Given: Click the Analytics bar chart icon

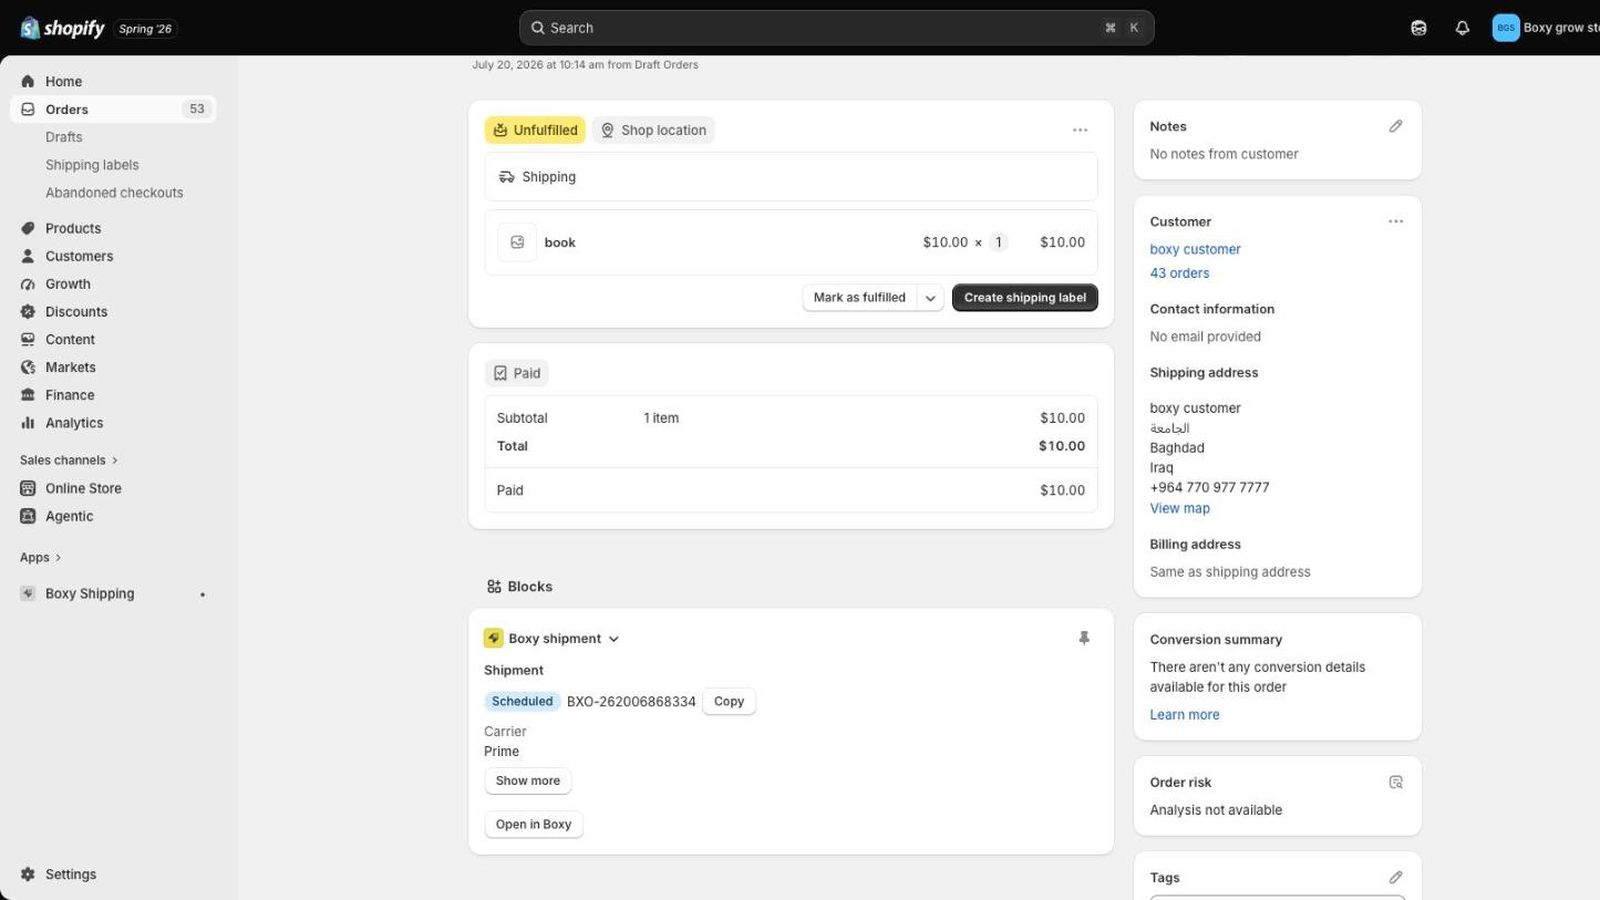Looking at the screenshot, I should coord(28,423).
